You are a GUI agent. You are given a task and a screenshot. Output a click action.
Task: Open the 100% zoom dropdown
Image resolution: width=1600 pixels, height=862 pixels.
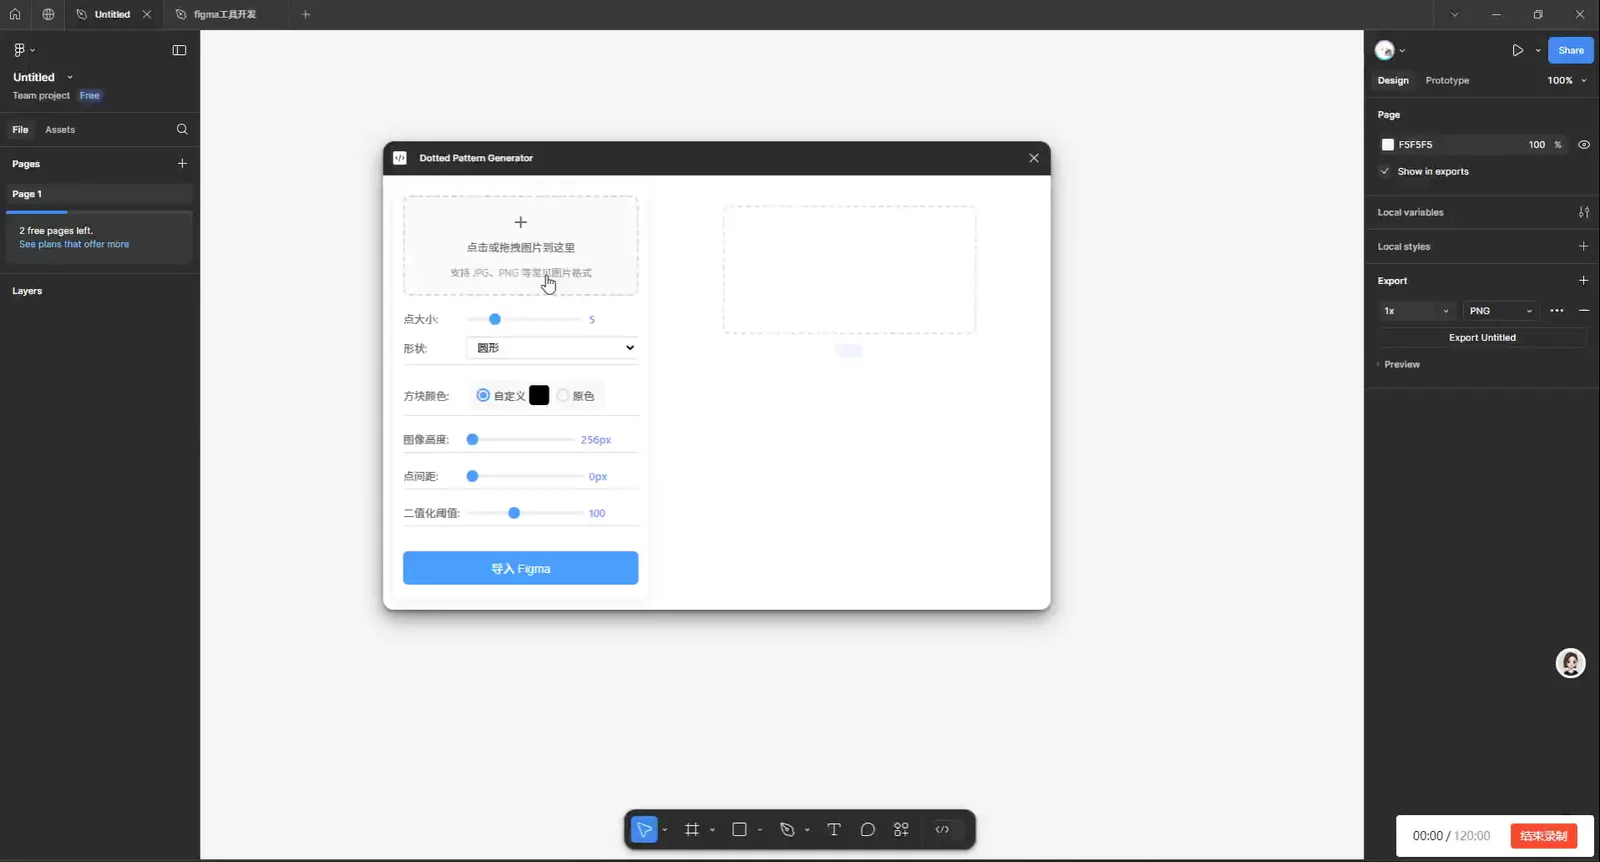click(1567, 80)
